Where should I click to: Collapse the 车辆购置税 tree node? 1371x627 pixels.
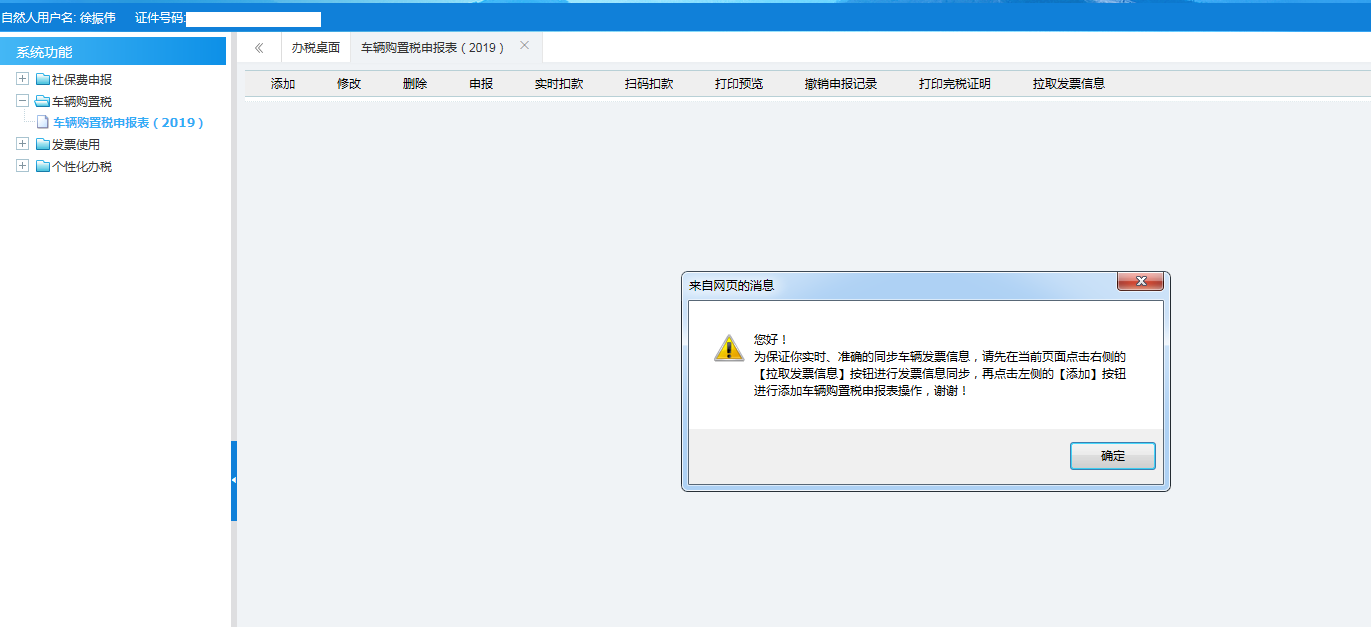[x=22, y=100]
